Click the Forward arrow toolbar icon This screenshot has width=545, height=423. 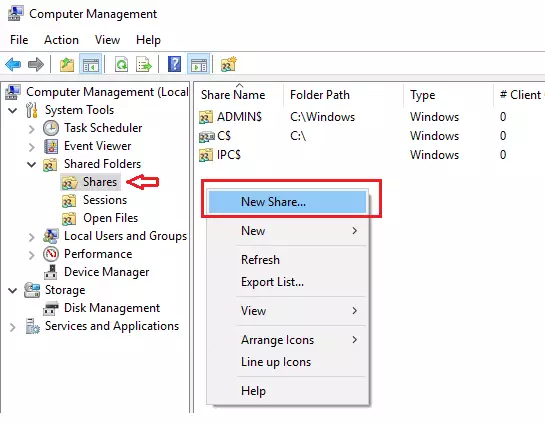[36, 65]
